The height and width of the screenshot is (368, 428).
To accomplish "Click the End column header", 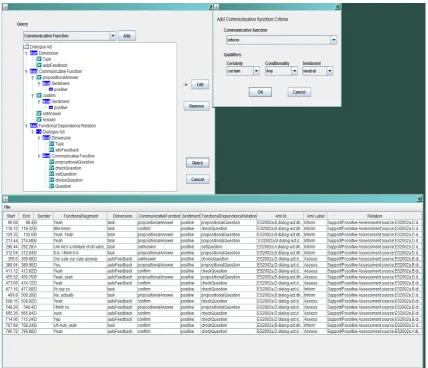I will point(26,216).
